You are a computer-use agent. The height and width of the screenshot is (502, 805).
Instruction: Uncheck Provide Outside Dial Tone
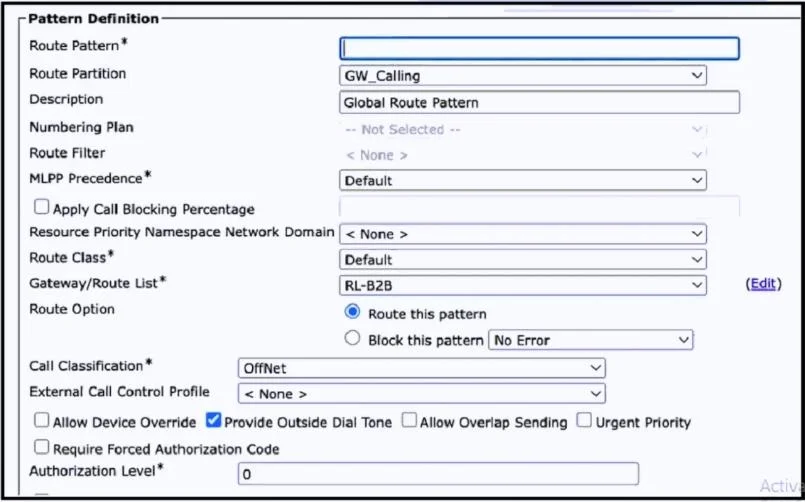[213, 421]
